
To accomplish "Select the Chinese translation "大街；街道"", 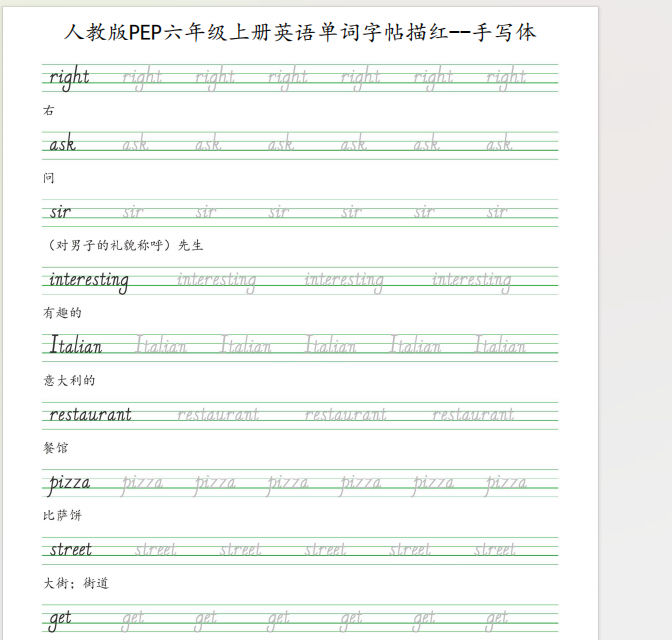I will [76, 583].
